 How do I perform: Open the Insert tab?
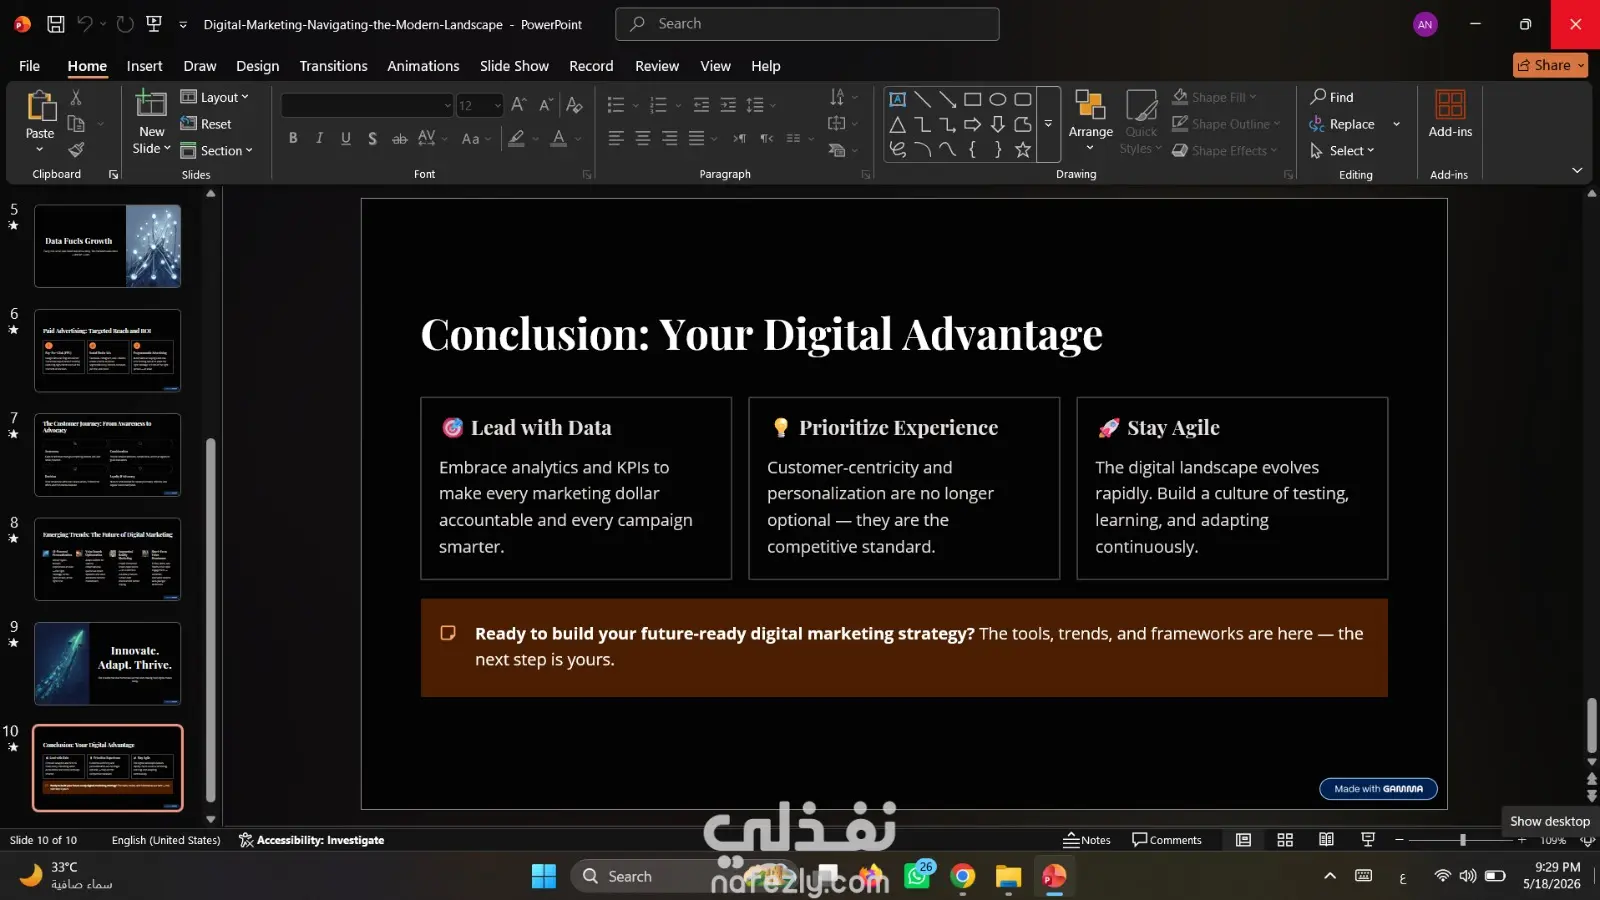coord(144,66)
